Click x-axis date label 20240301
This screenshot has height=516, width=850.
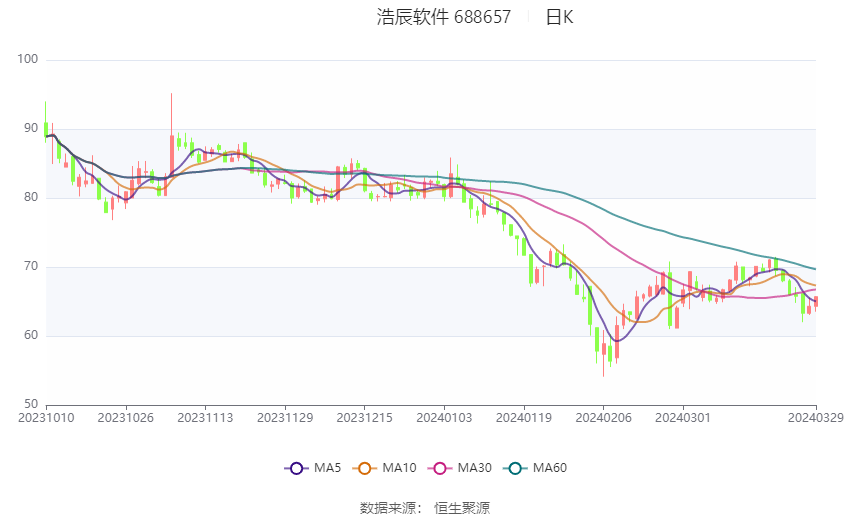click(683, 418)
